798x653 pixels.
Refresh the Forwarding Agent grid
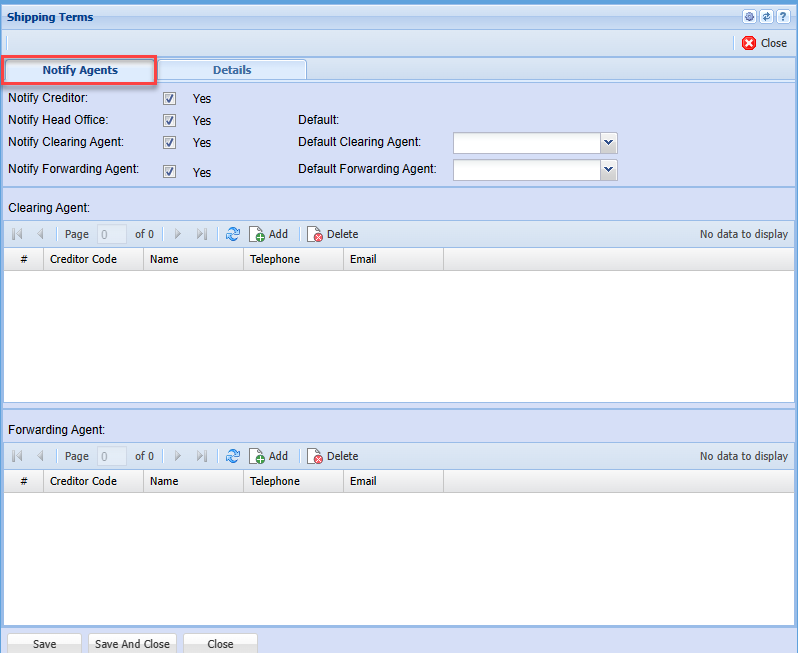click(x=233, y=456)
